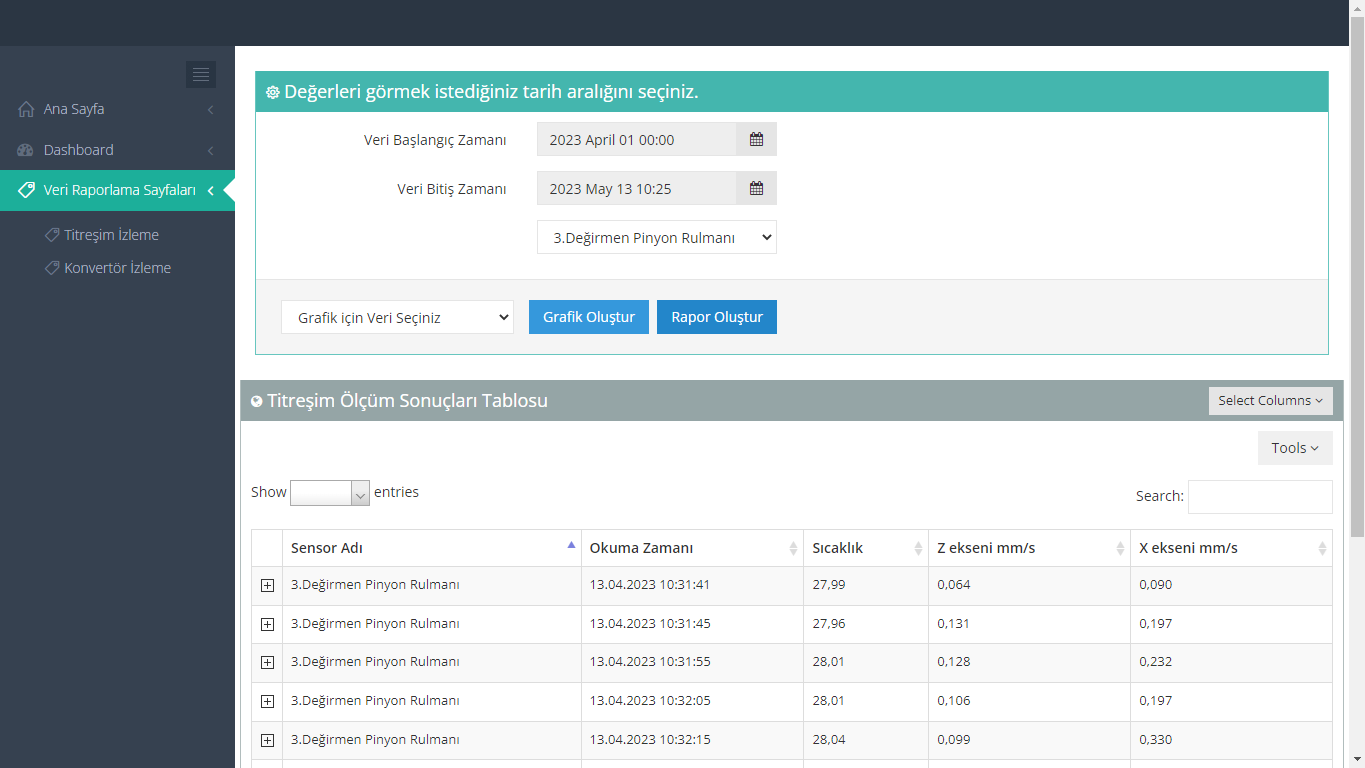Click Z ekseni value 0,106
Screen dimensions: 1365x768
point(954,701)
